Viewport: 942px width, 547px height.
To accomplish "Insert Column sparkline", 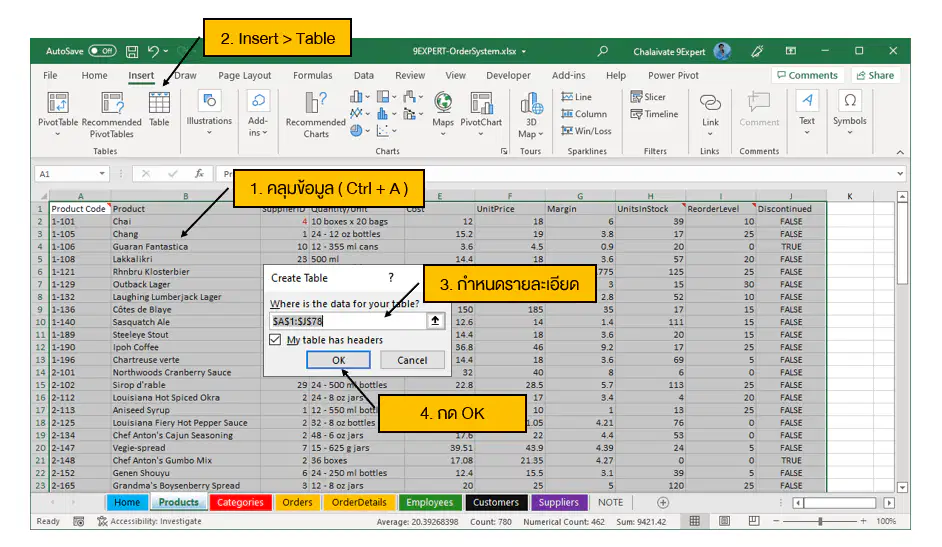I will coord(584,113).
